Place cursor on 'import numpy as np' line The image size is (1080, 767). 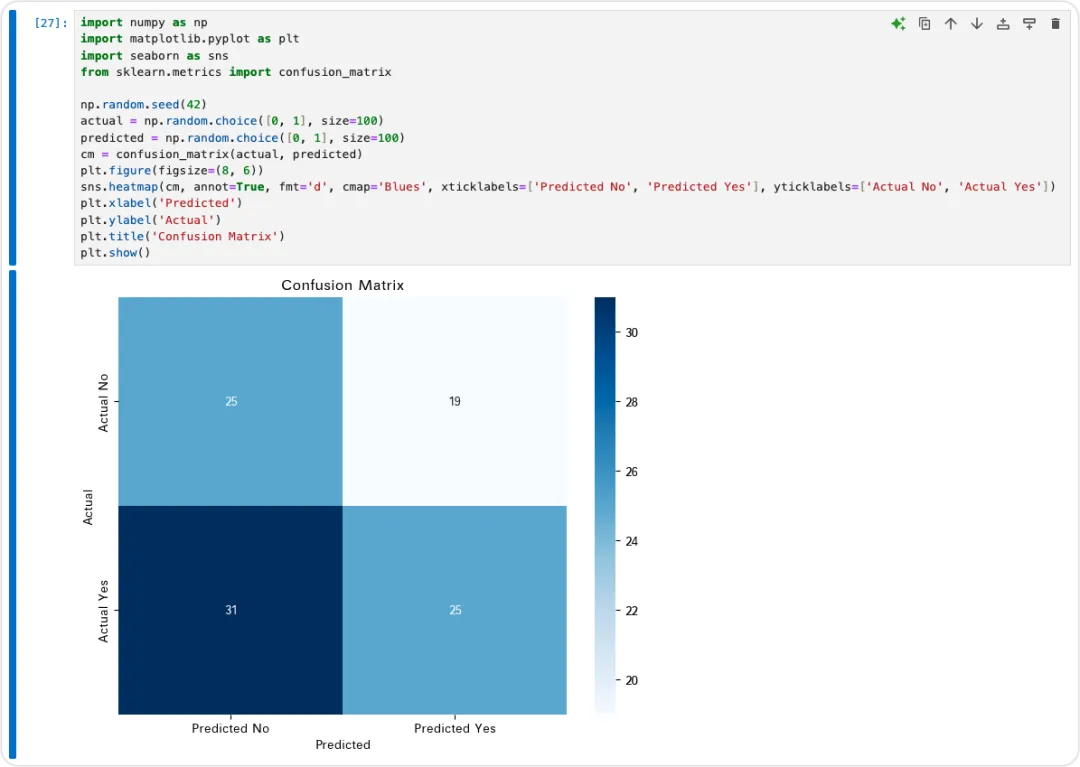click(x=144, y=23)
